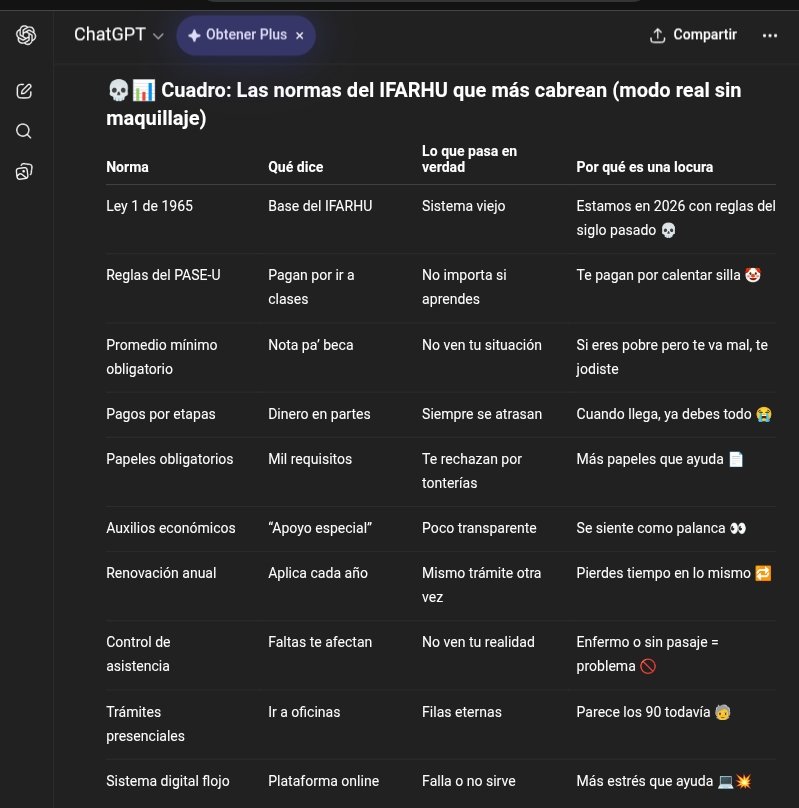
Task: Click the 'Poco transparente' cell
Action: pos(479,528)
